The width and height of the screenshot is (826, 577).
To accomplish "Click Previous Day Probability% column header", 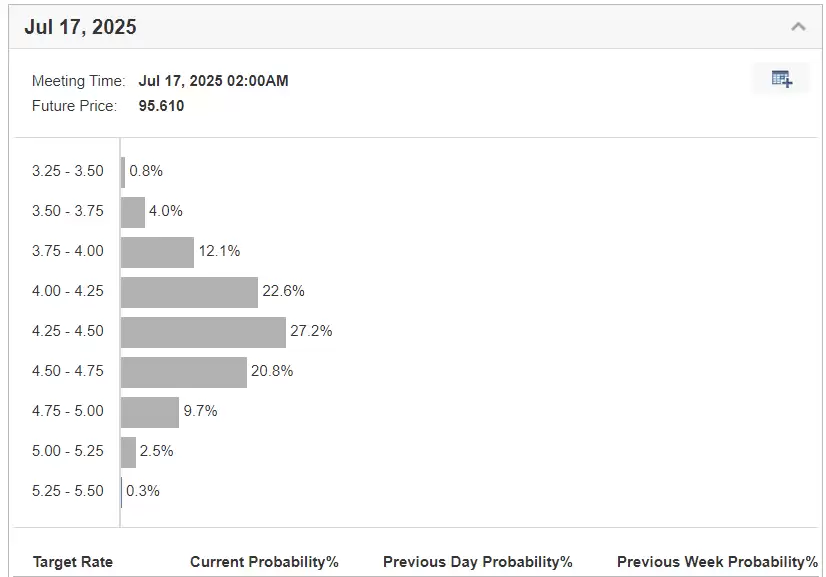I will (477, 562).
